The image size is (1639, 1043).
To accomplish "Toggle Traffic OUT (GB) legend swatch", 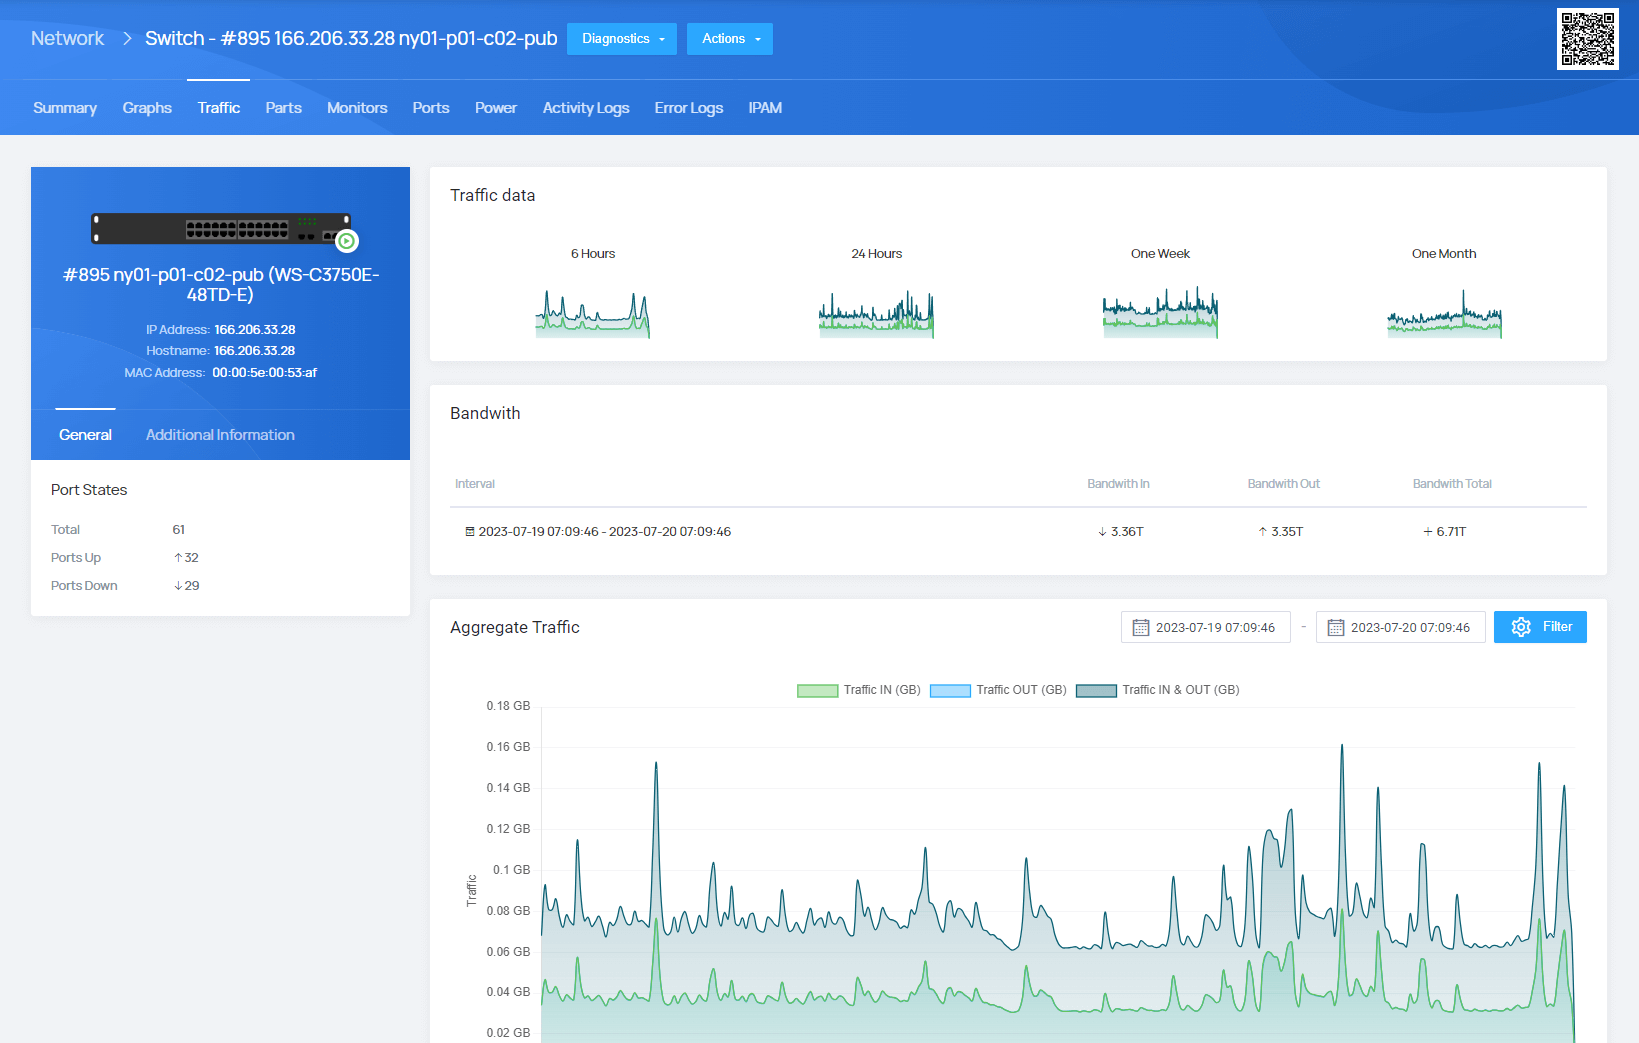I will (950, 690).
